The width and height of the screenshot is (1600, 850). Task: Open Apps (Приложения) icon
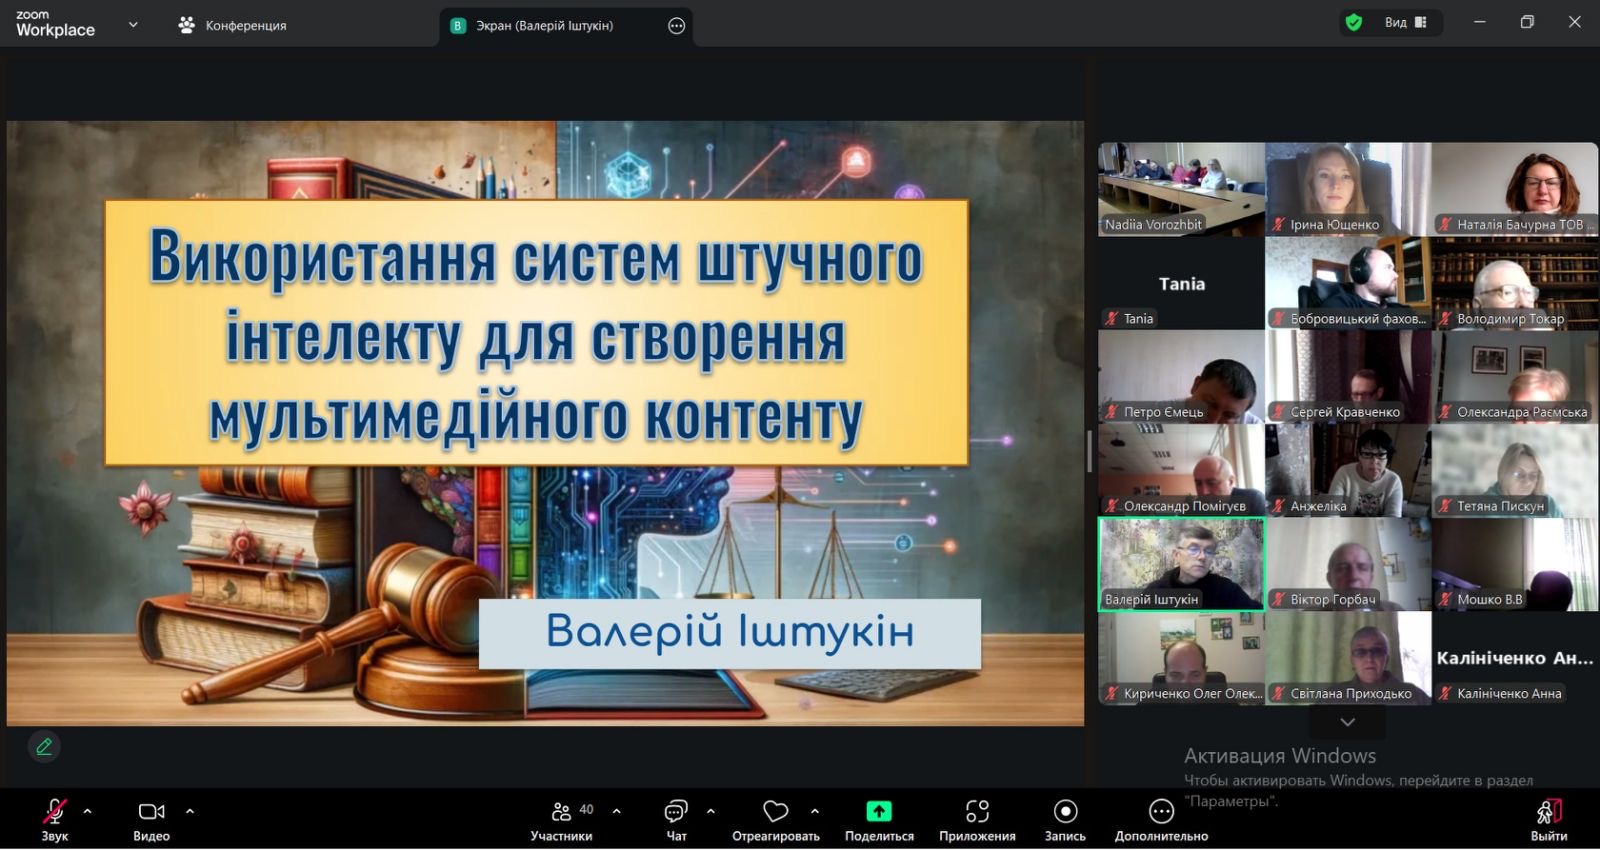(x=977, y=812)
